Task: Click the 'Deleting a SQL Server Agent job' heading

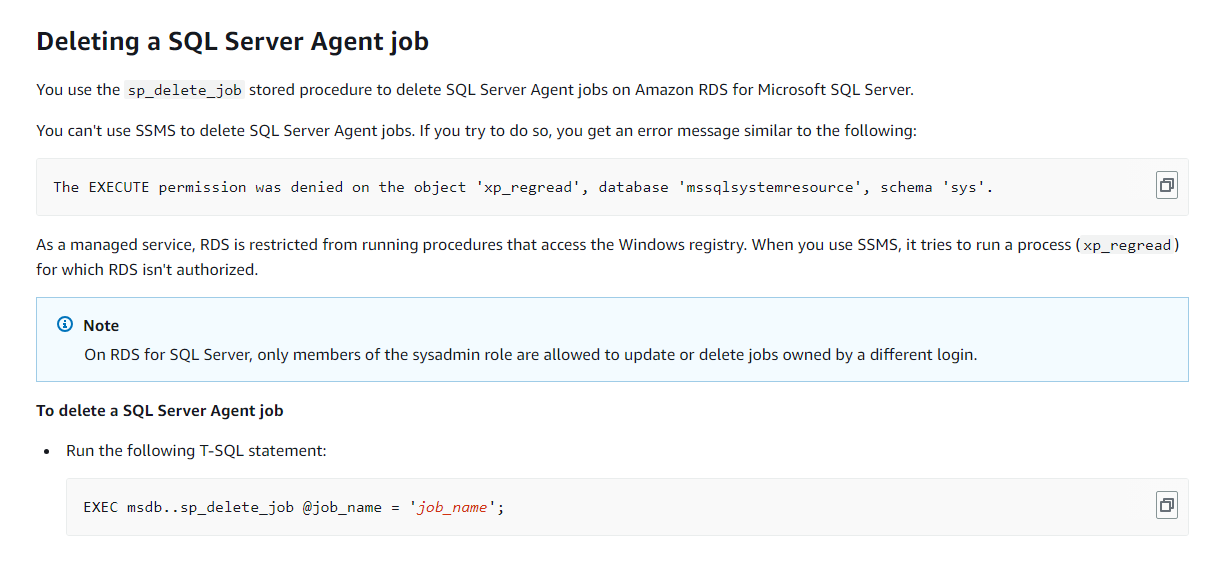Action: click(x=233, y=41)
